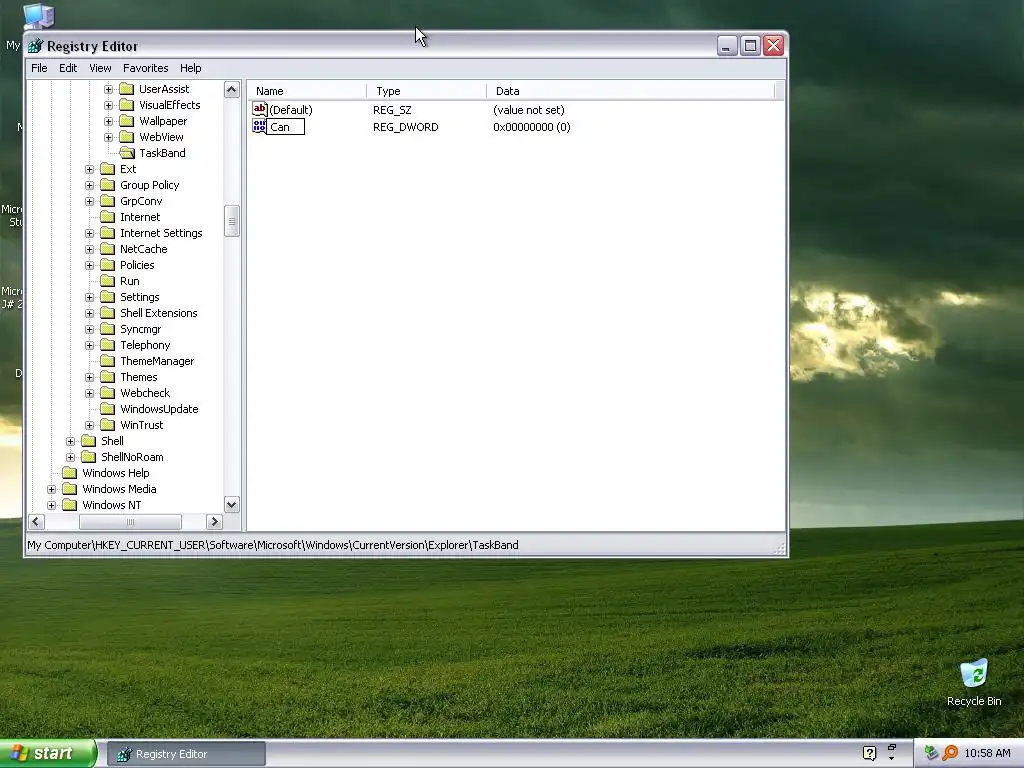
Task: Click the Windows Help folder icon
Action: pyautogui.click(x=70, y=473)
